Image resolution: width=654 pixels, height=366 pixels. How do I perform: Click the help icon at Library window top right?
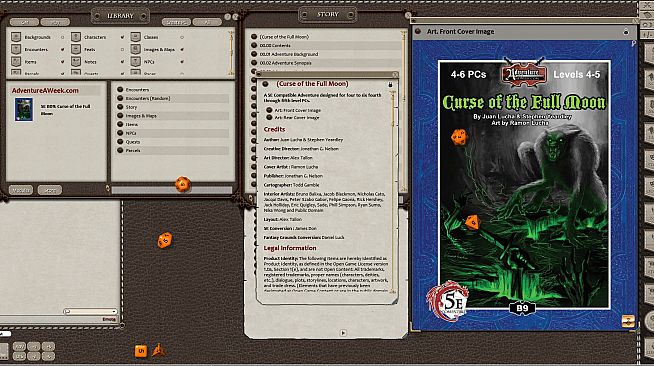point(227,17)
